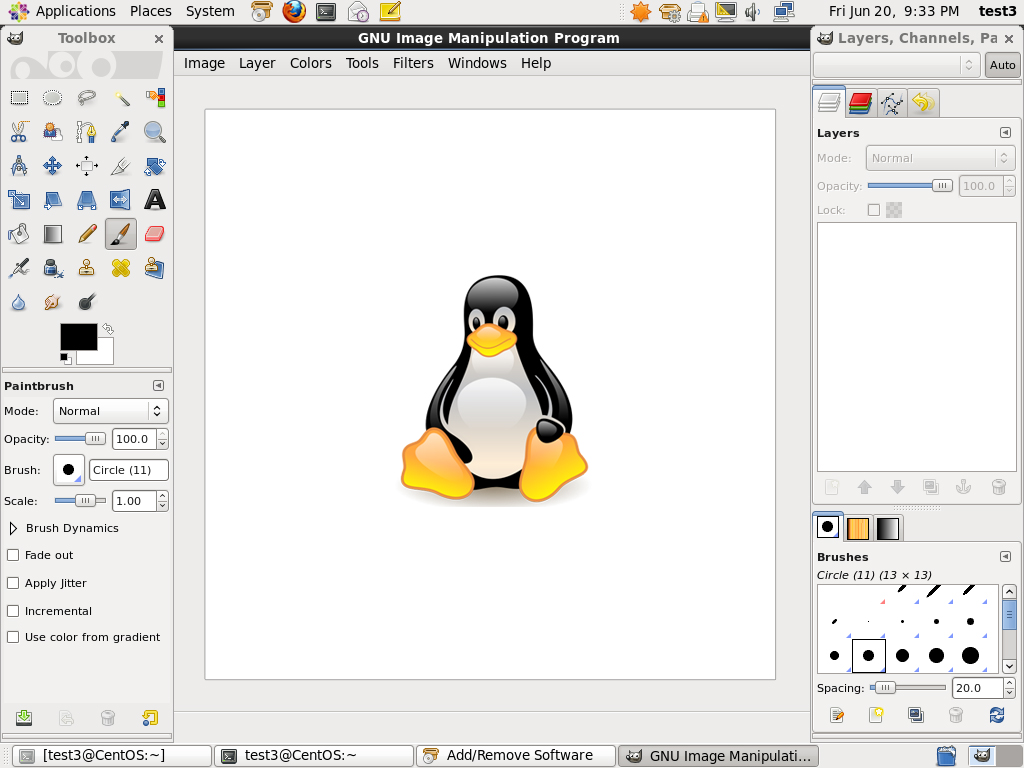Image resolution: width=1024 pixels, height=768 pixels.
Task: Click the brush Spacing value field
Action: point(976,688)
